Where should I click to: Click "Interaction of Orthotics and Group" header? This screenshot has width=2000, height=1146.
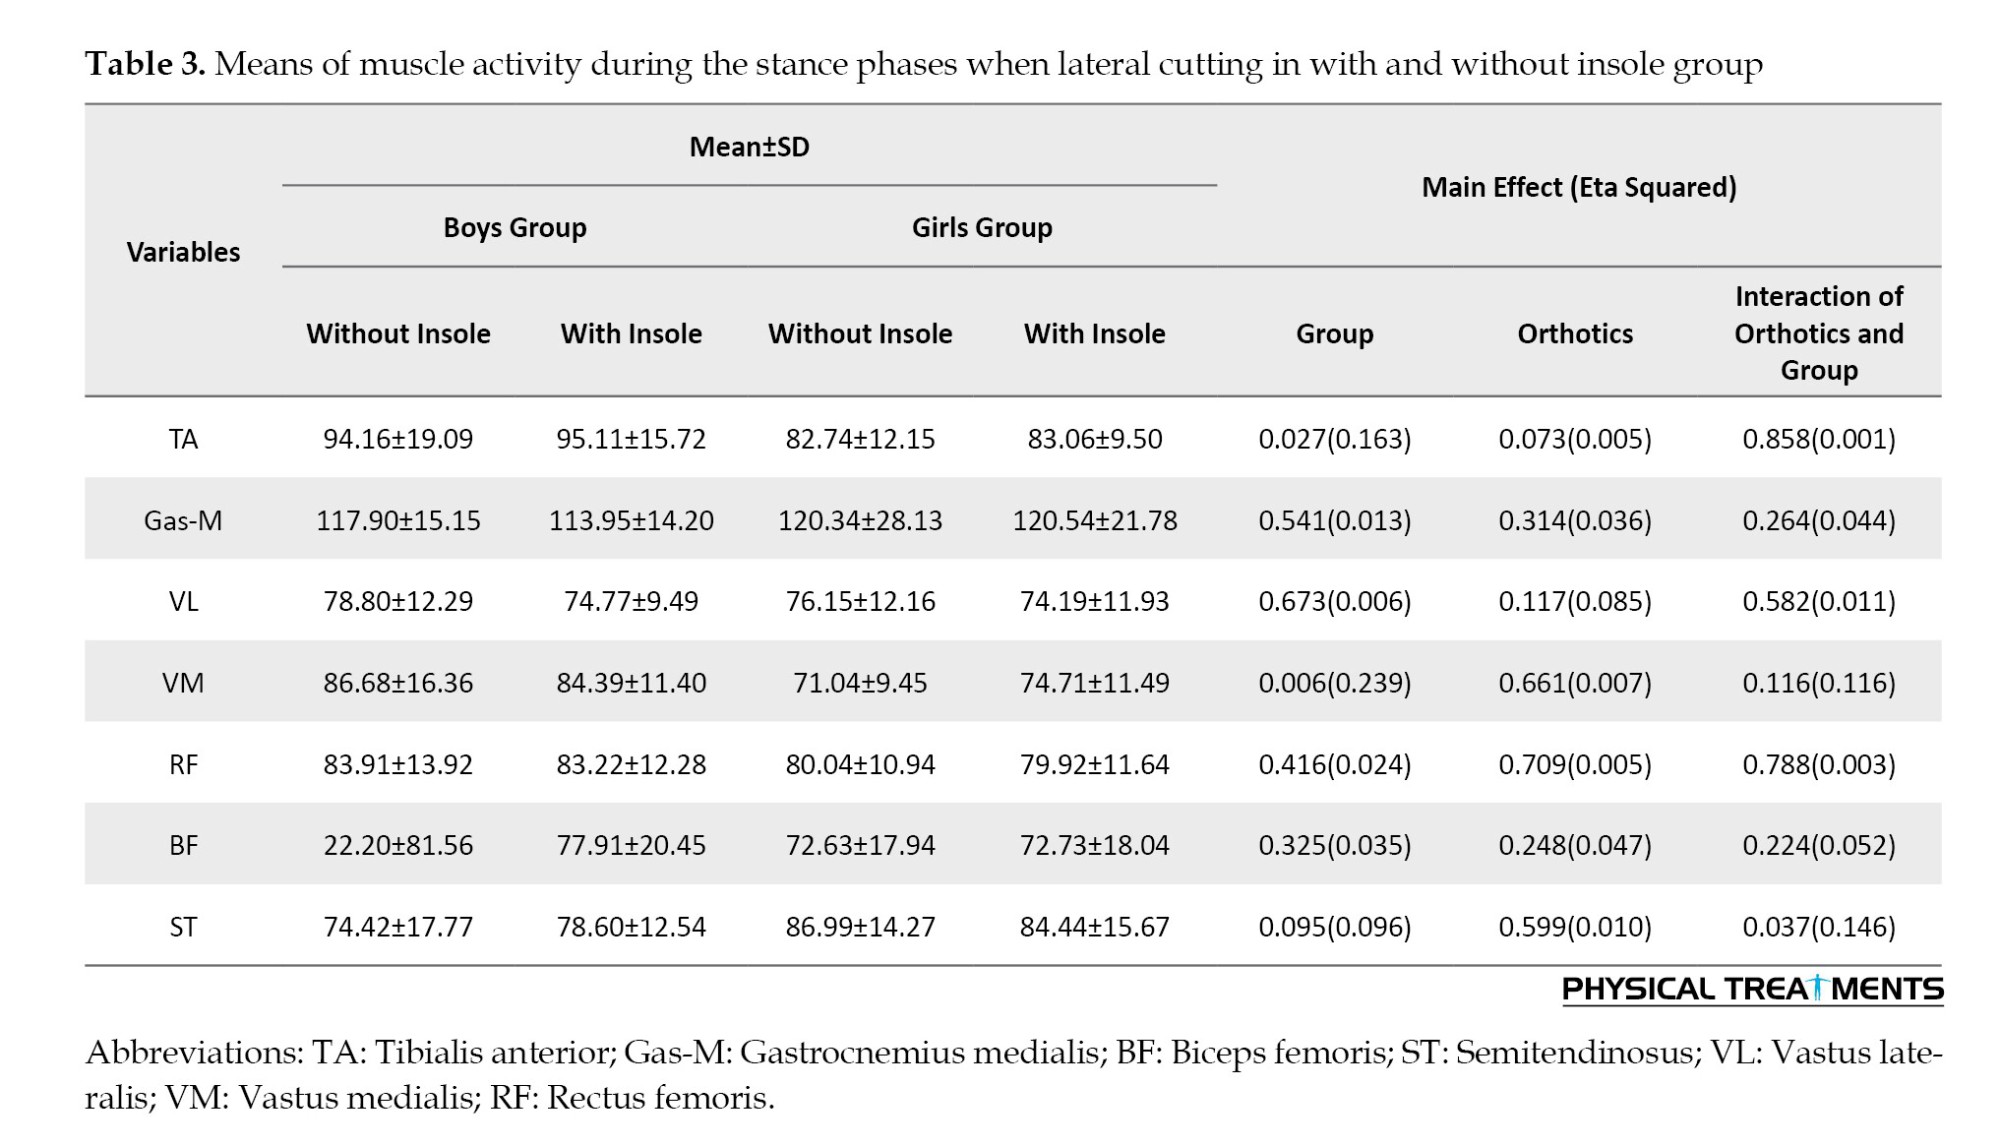(x=1818, y=333)
